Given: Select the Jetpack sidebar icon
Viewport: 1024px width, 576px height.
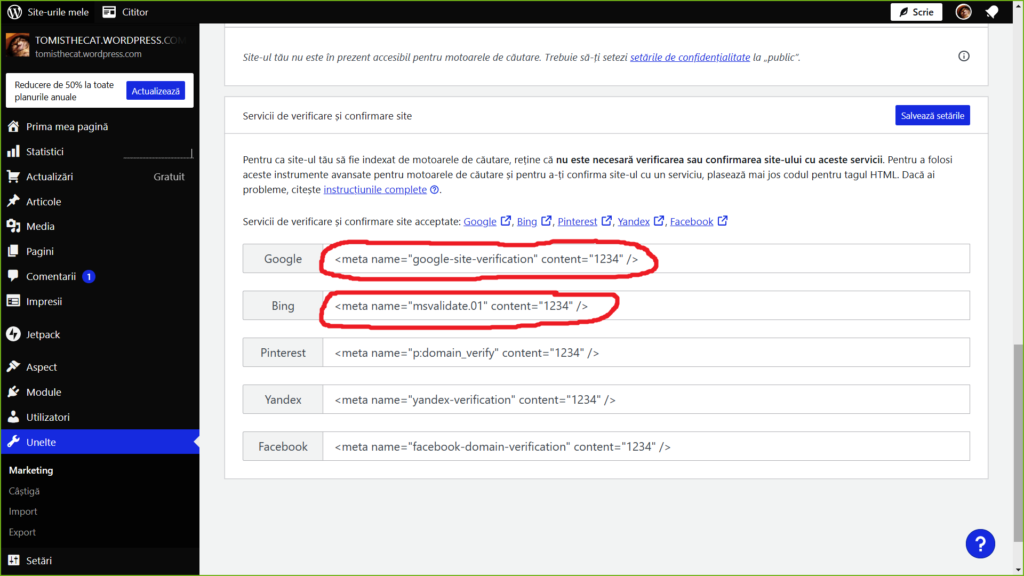Looking at the screenshot, I should coord(14,334).
